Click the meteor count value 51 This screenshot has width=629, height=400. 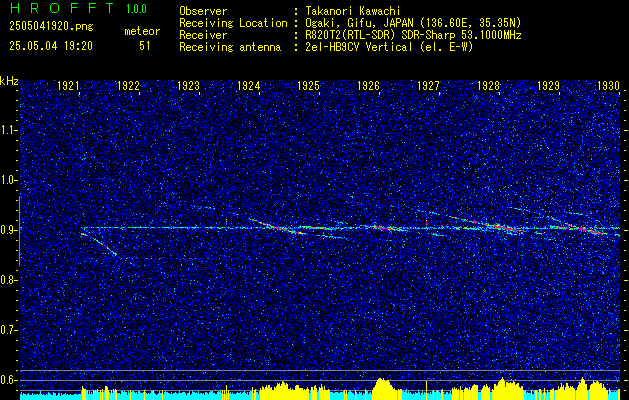click(x=145, y=46)
